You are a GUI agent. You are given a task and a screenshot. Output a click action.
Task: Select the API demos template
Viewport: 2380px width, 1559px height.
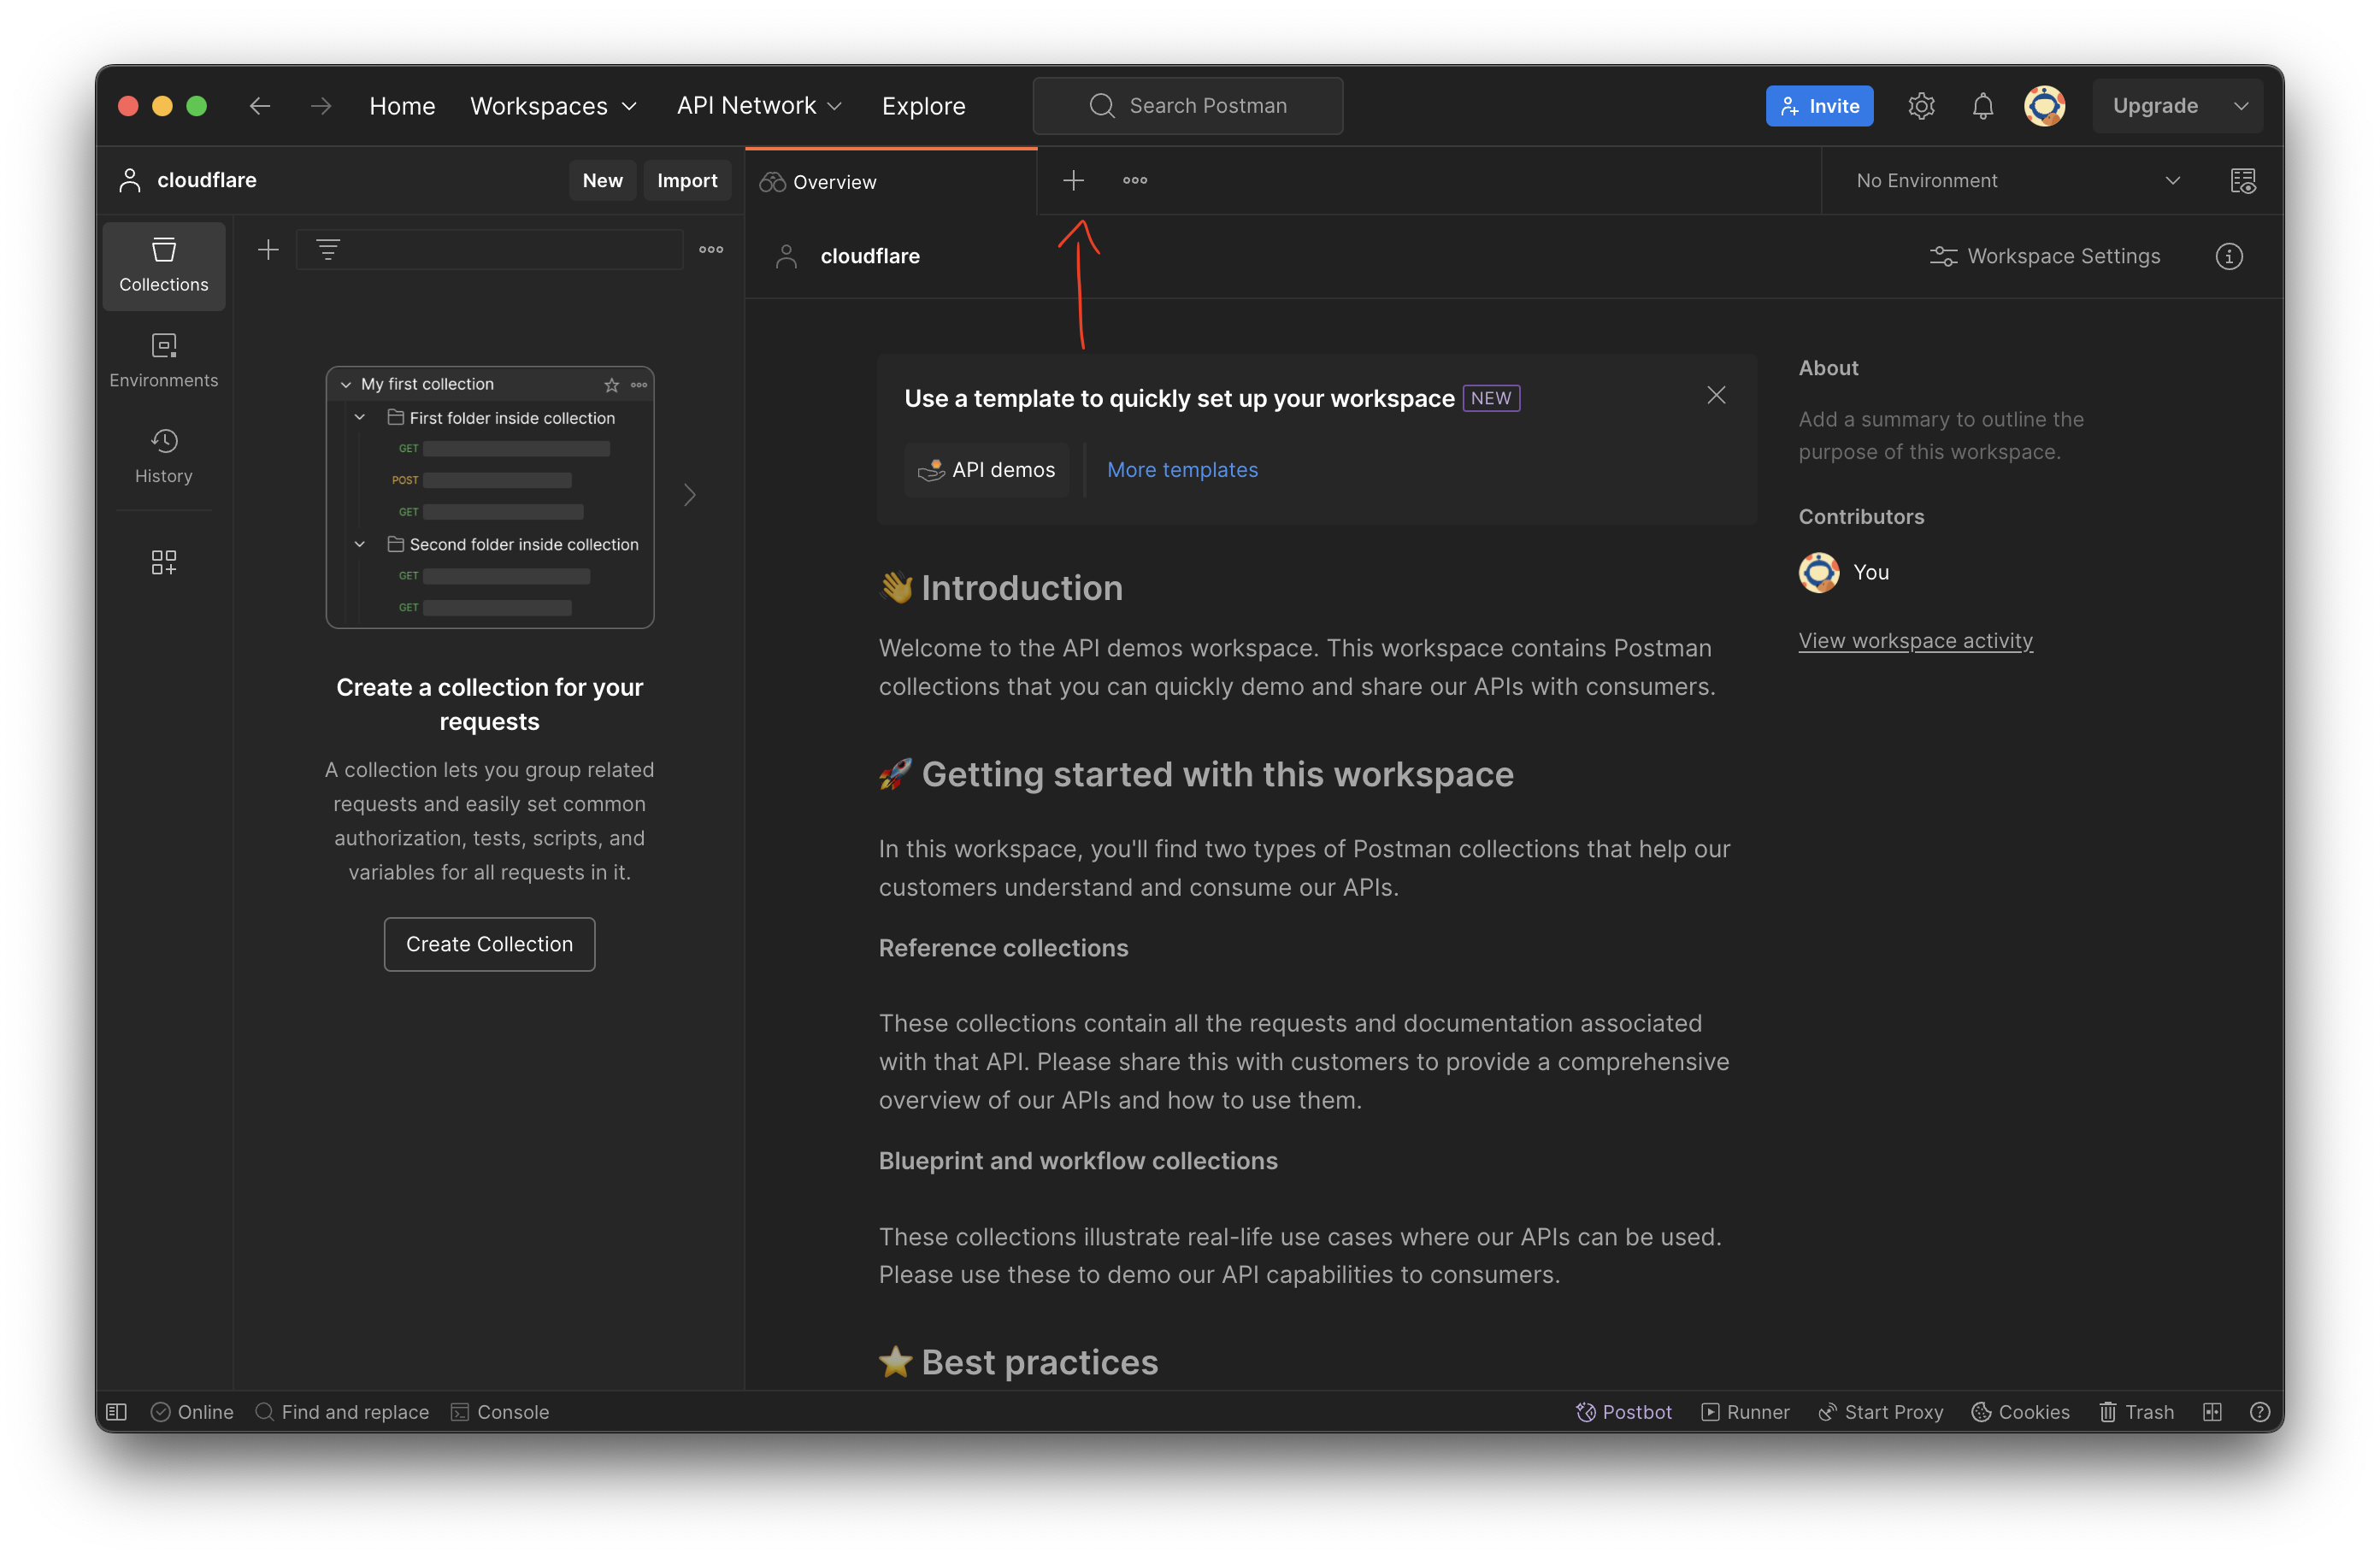pyautogui.click(x=986, y=470)
